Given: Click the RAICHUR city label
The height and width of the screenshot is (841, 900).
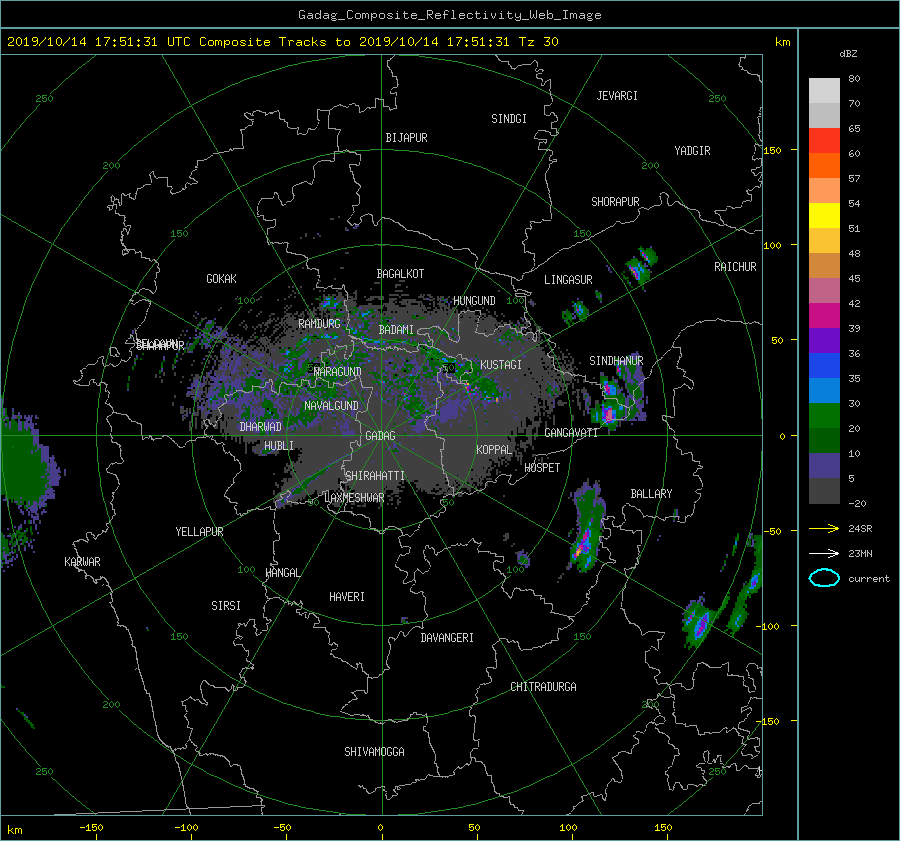Looking at the screenshot, I should [735, 267].
